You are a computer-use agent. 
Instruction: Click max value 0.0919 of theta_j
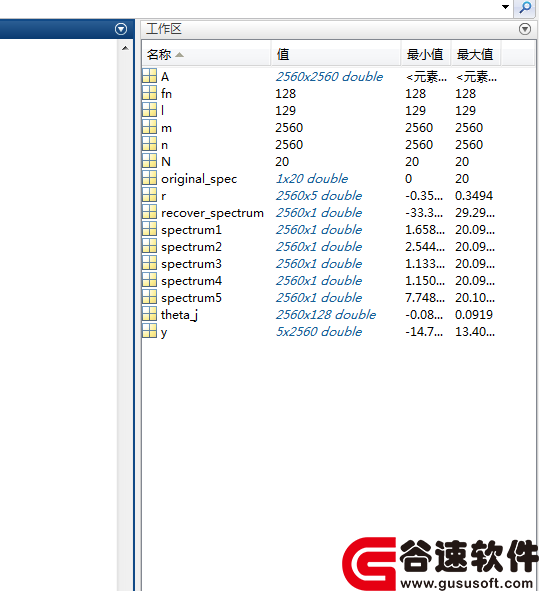474,315
